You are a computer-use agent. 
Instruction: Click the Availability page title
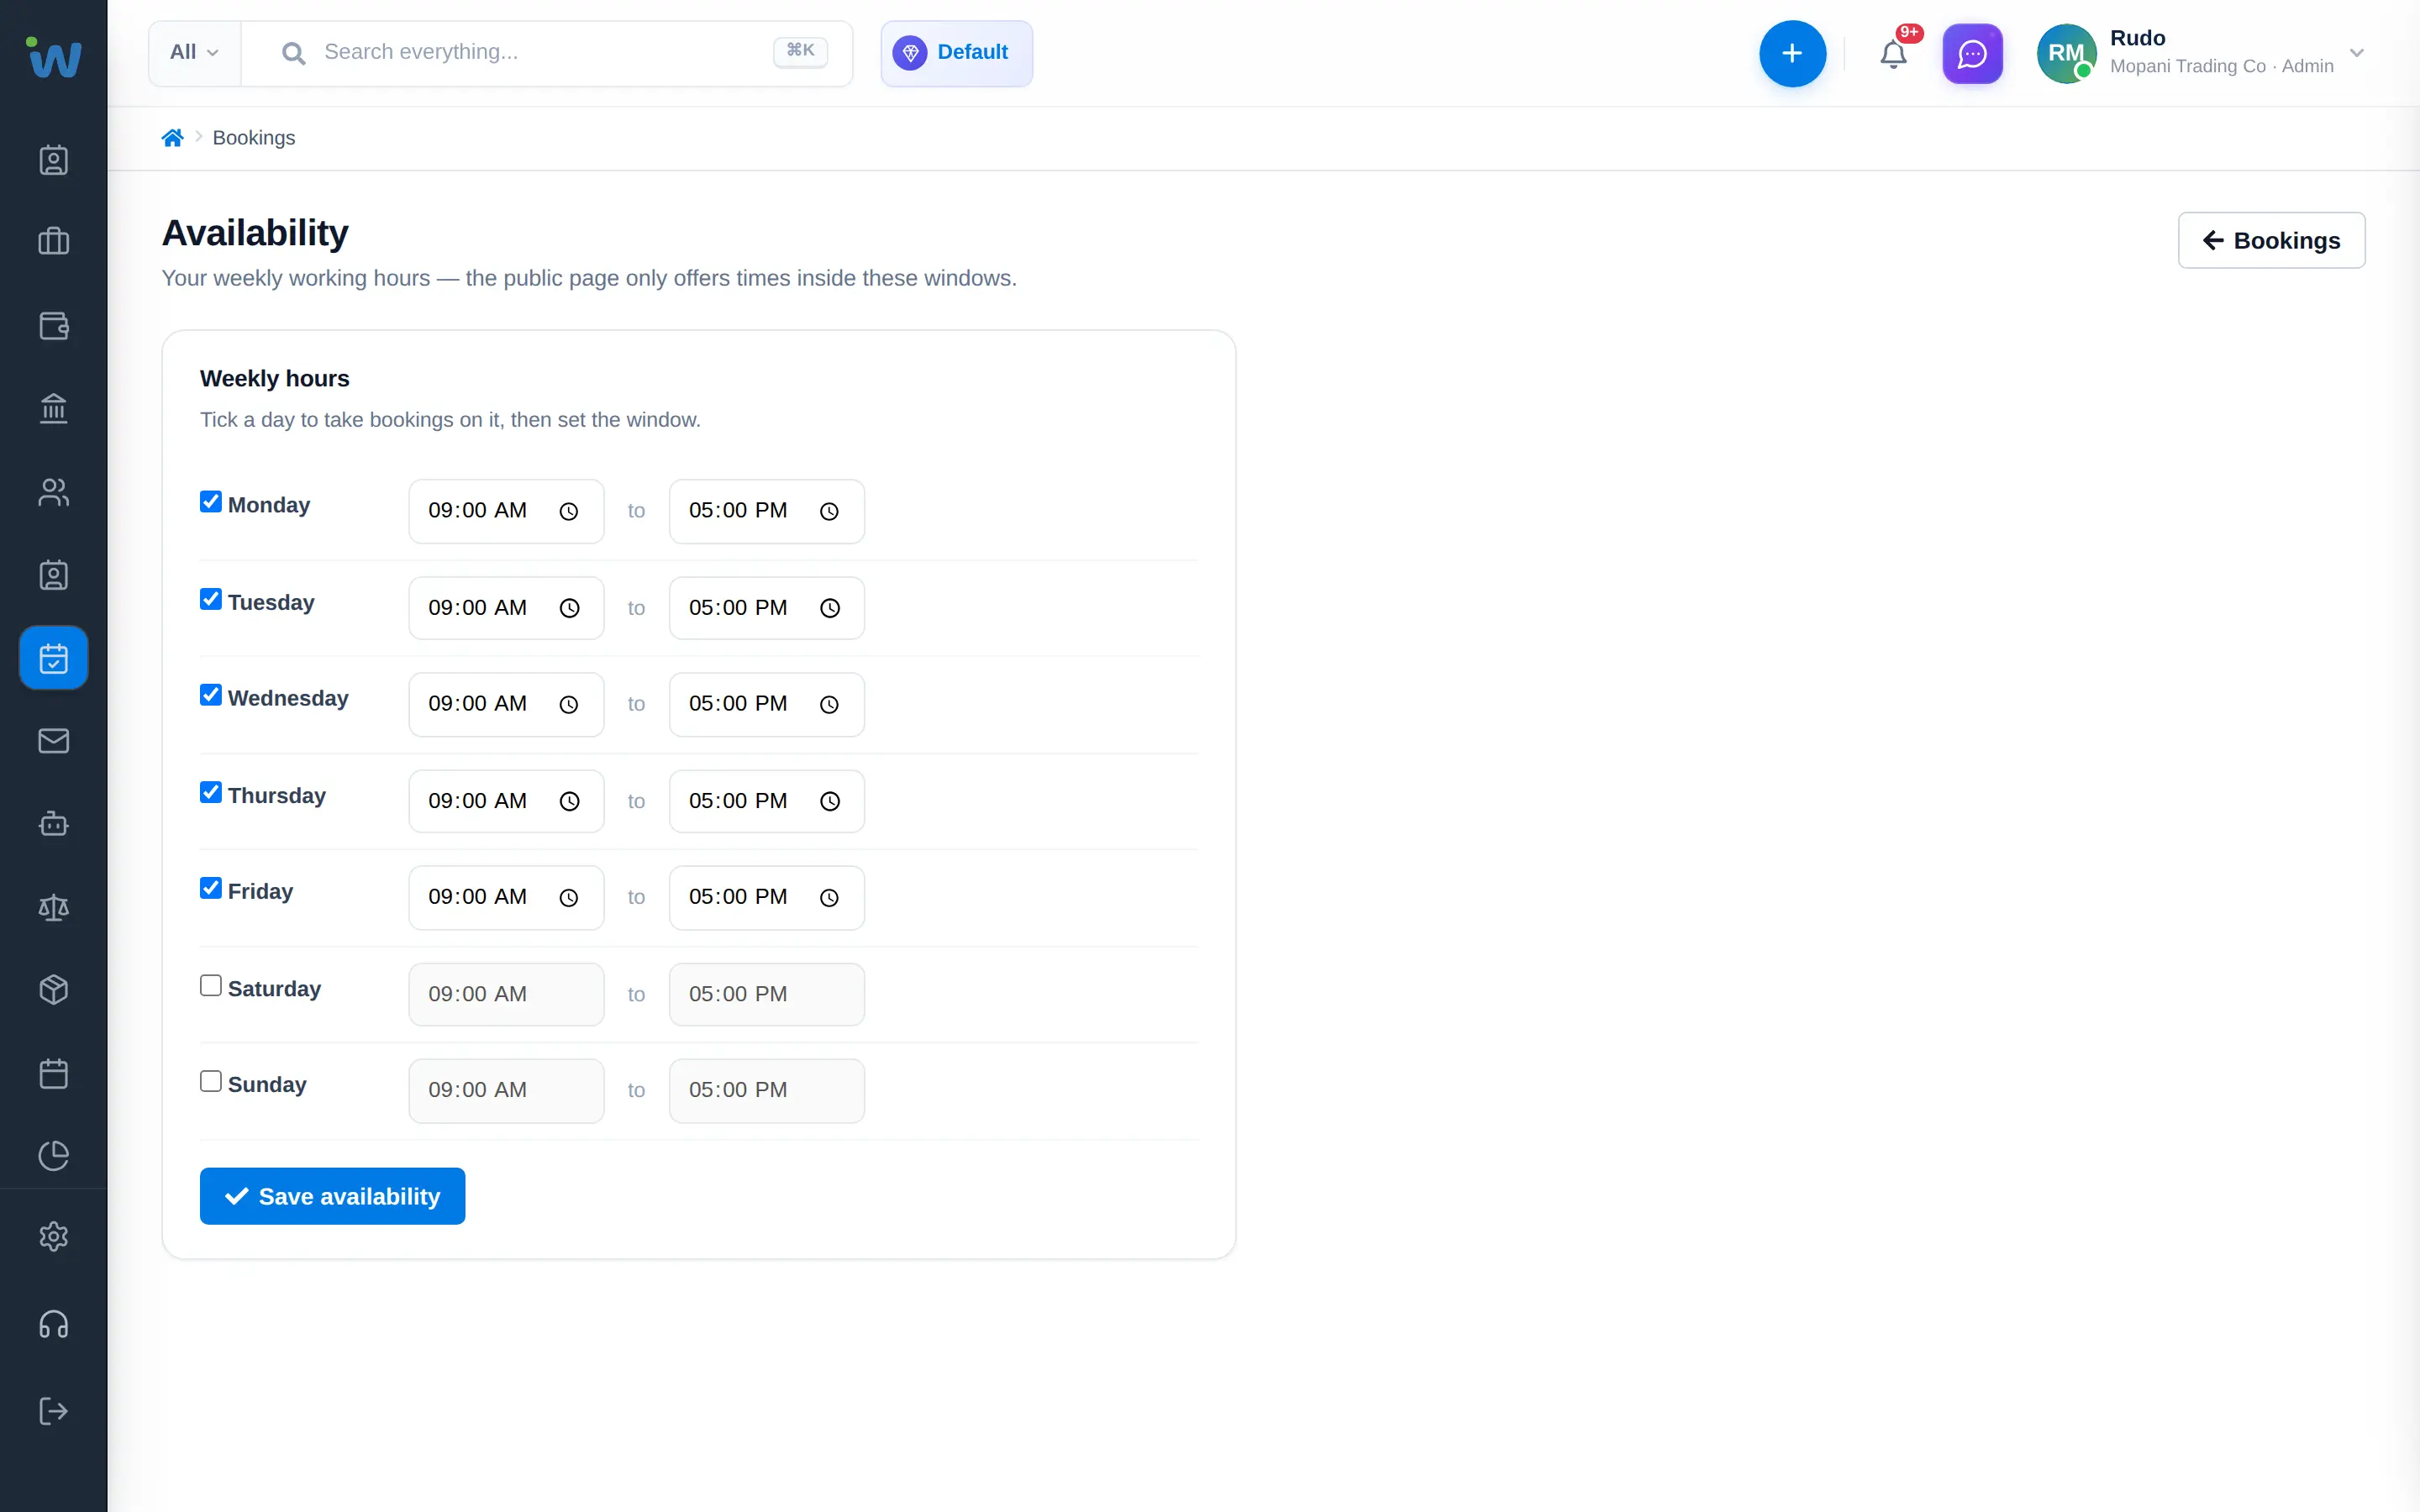(x=255, y=233)
